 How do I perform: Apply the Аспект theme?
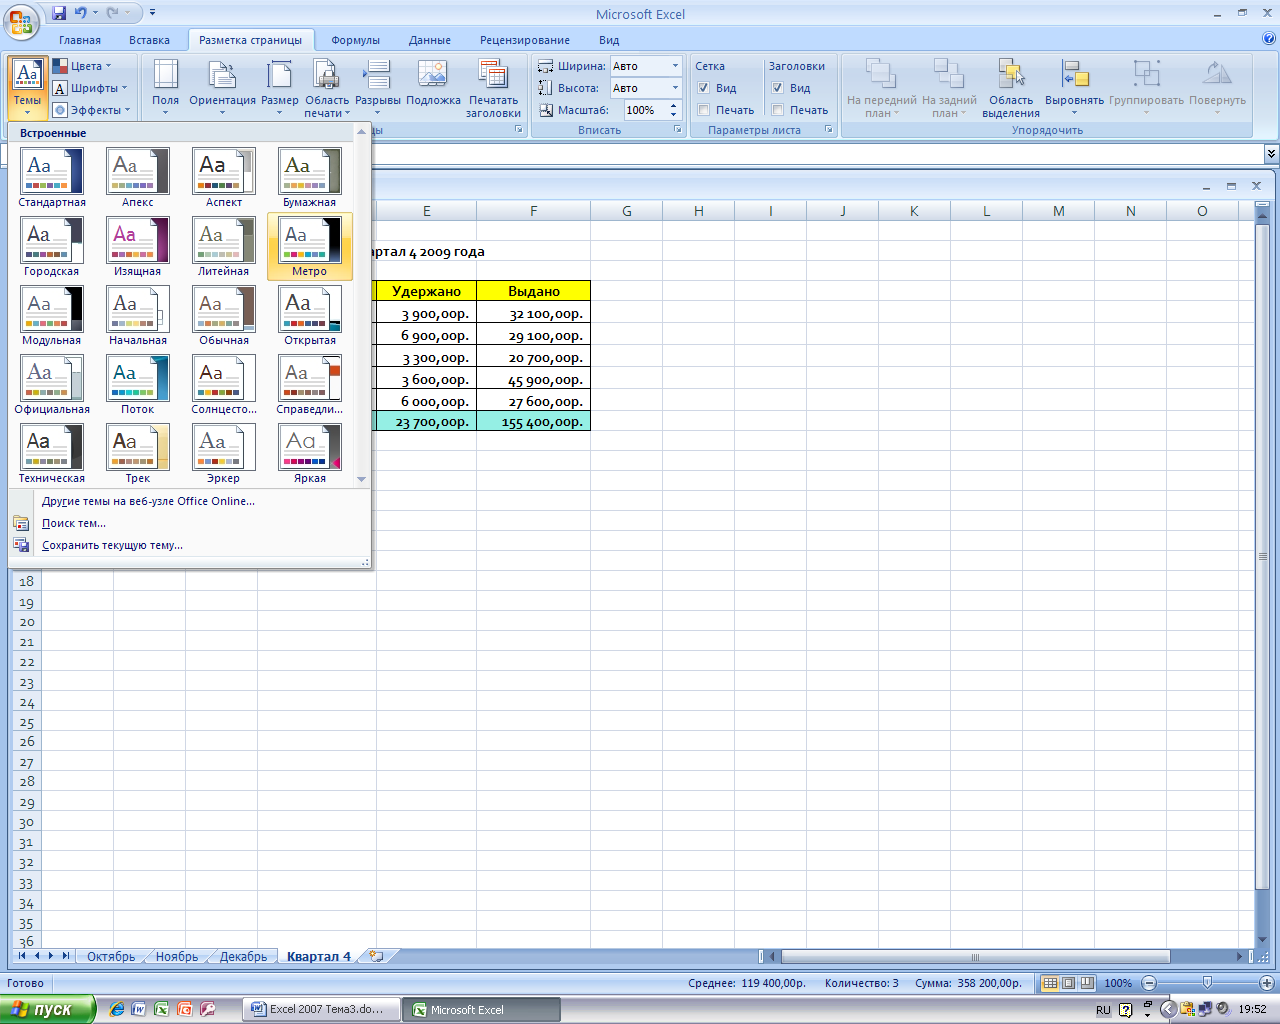click(224, 177)
